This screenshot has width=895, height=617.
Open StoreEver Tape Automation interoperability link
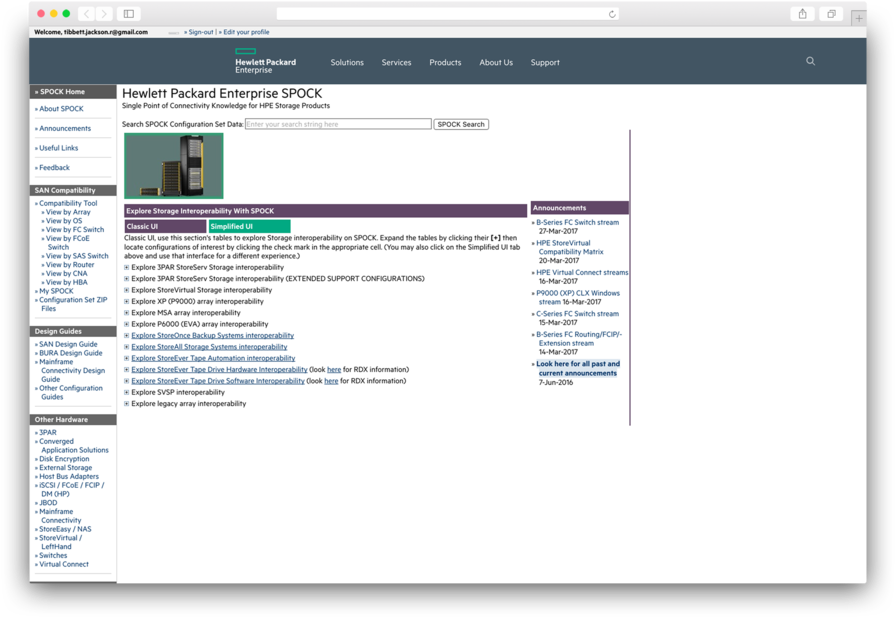point(213,358)
